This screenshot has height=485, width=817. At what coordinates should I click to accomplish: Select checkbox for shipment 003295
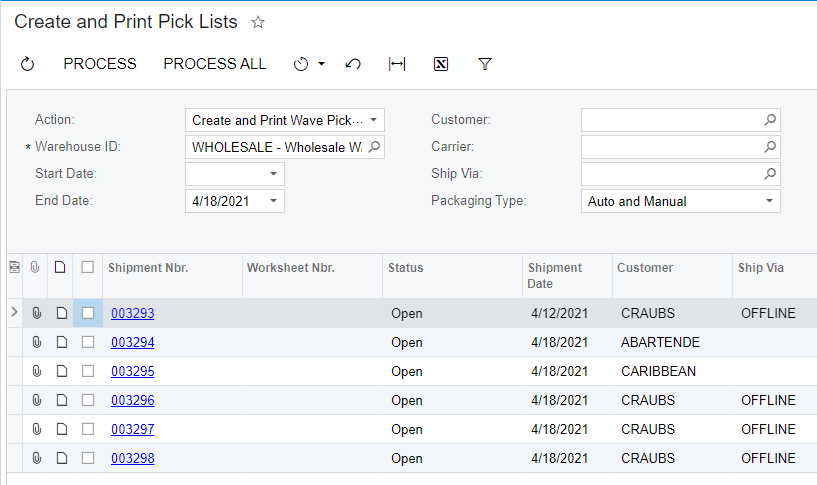(88, 371)
